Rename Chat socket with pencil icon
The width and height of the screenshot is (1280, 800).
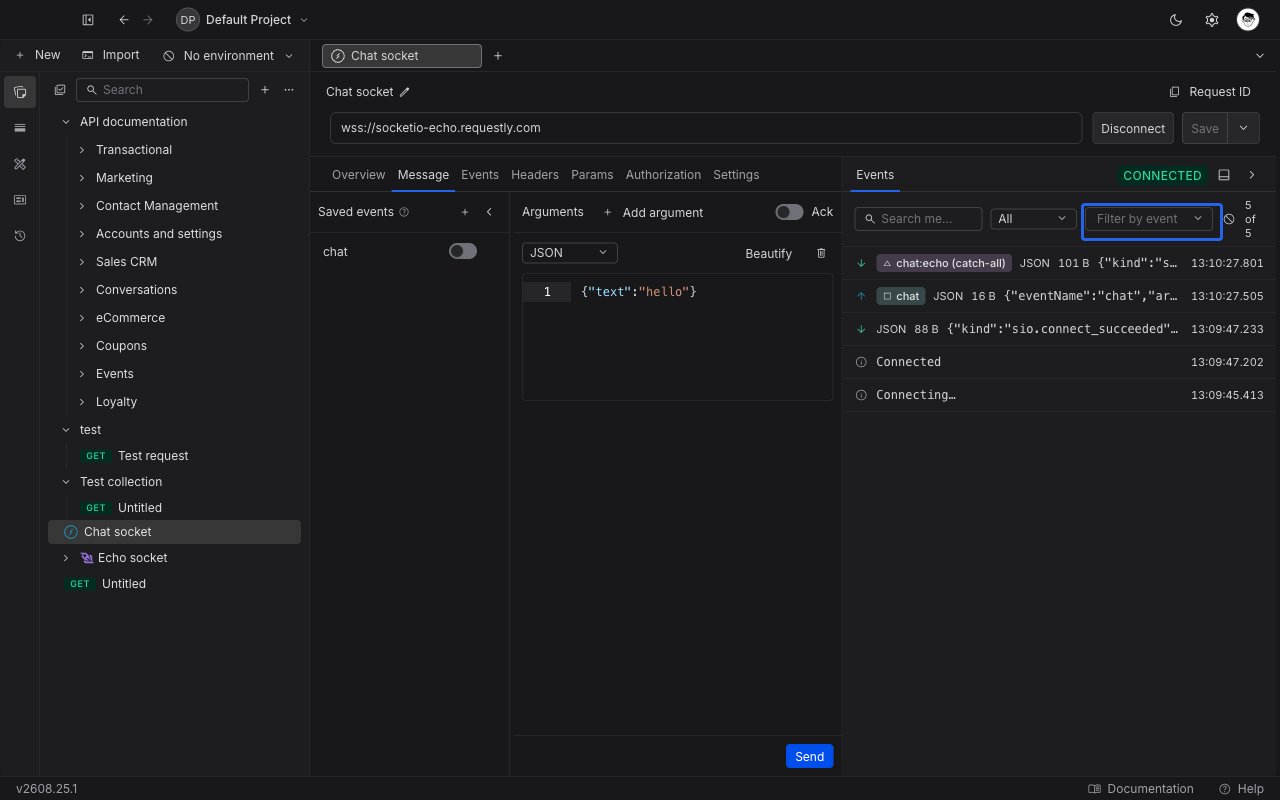click(405, 92)
